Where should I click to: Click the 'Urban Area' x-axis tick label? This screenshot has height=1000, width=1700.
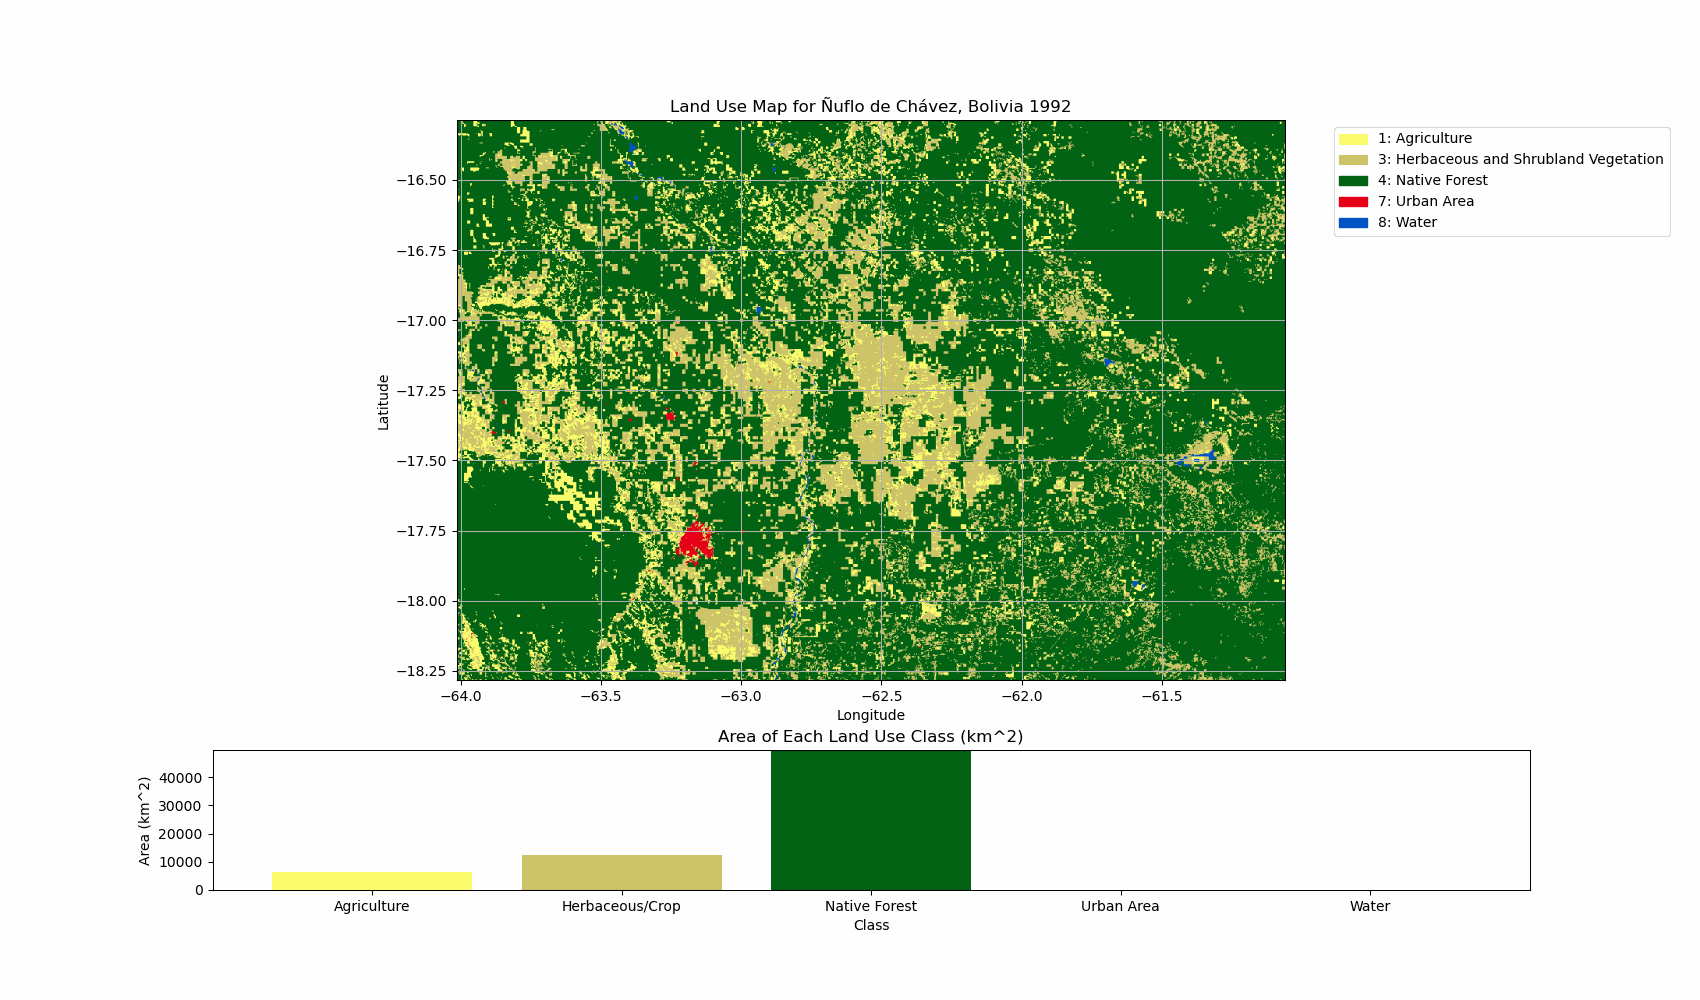pos(1120,907)
